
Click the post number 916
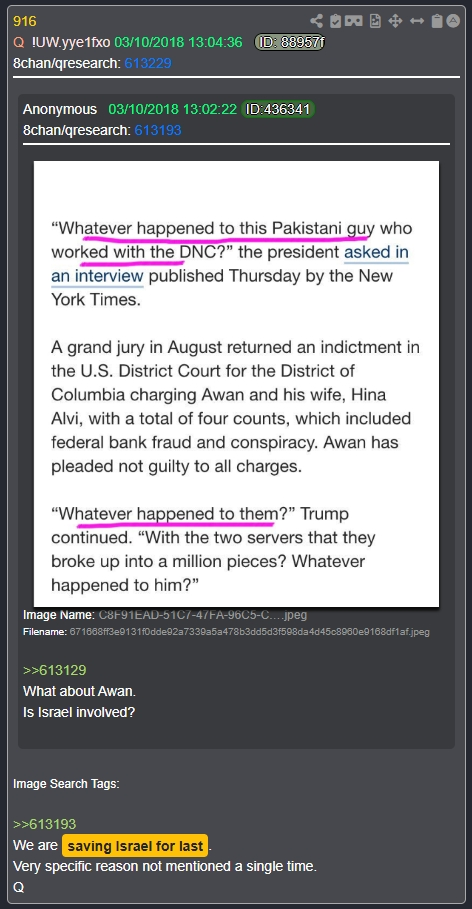pos(25,21)
